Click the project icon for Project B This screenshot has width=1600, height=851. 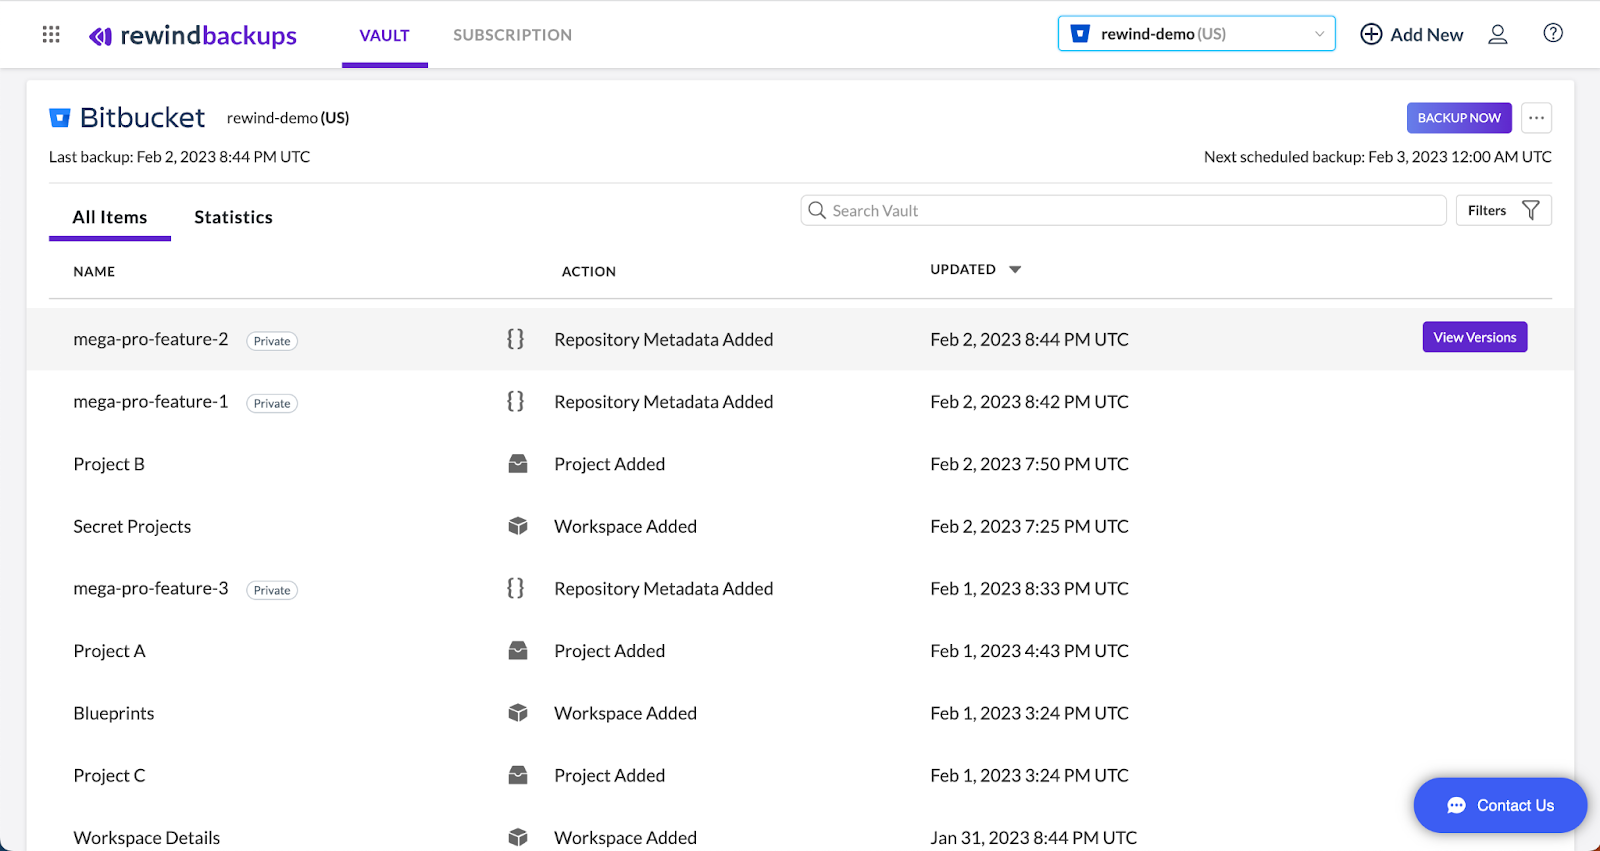518,464
